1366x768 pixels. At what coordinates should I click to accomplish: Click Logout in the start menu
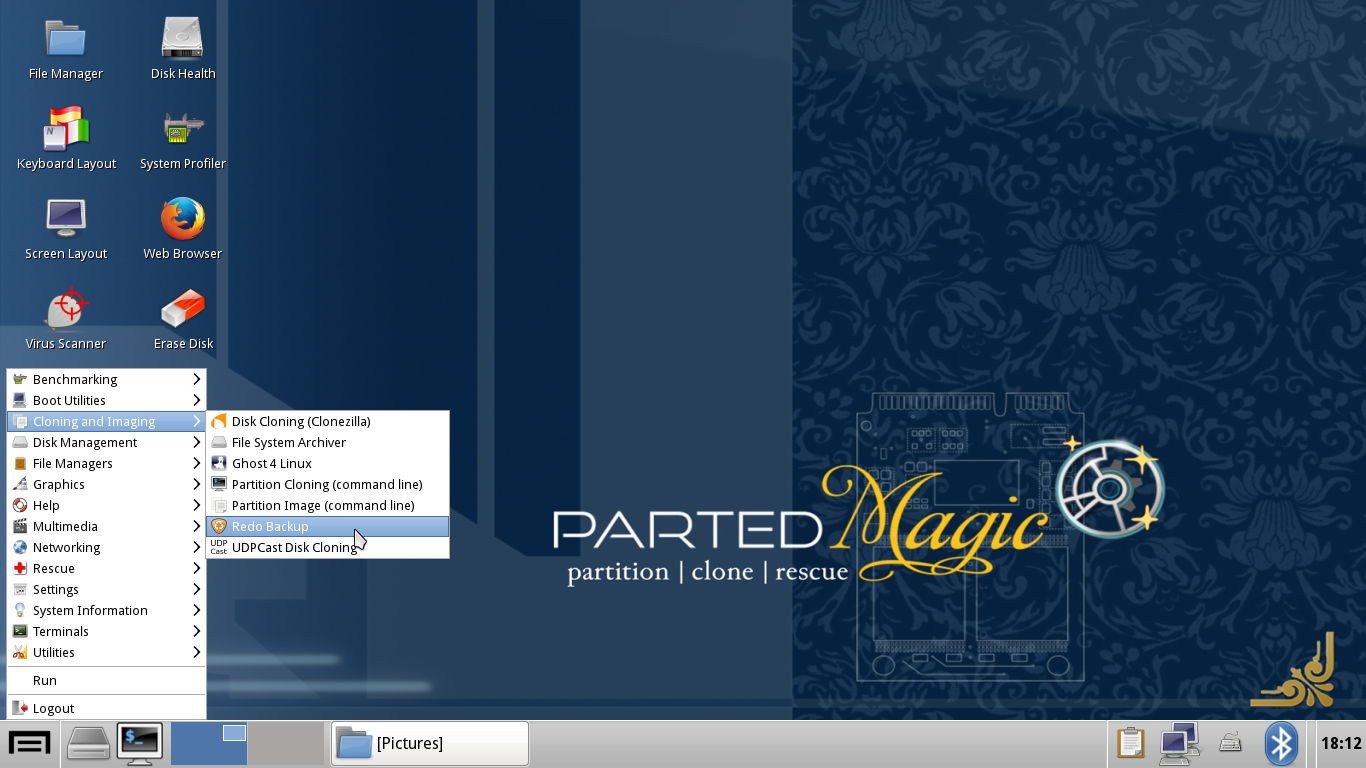pos(53,708)
